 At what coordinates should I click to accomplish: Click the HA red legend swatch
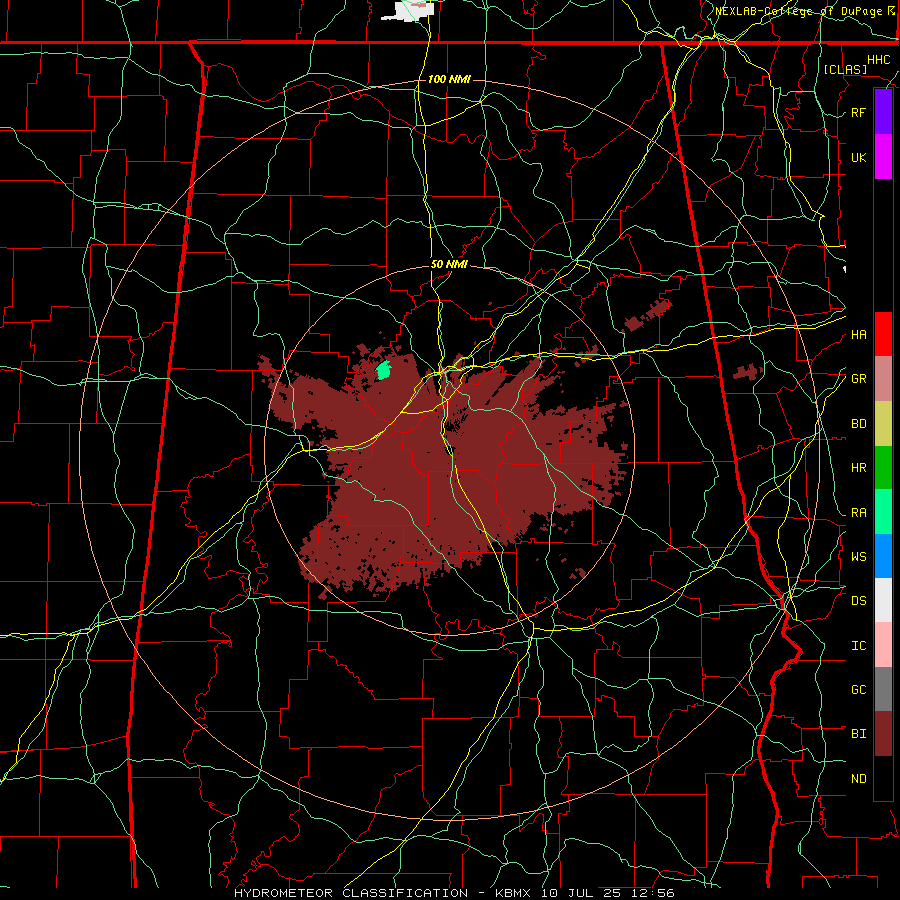pyautogui.click(x=883, y=334)
